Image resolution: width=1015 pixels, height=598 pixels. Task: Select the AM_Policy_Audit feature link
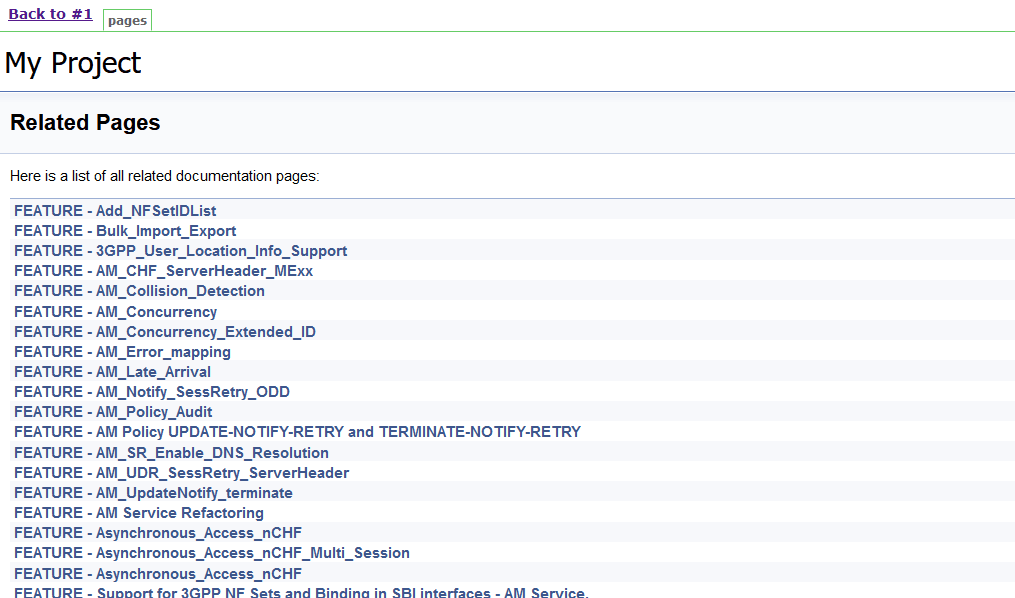point(113,411)
